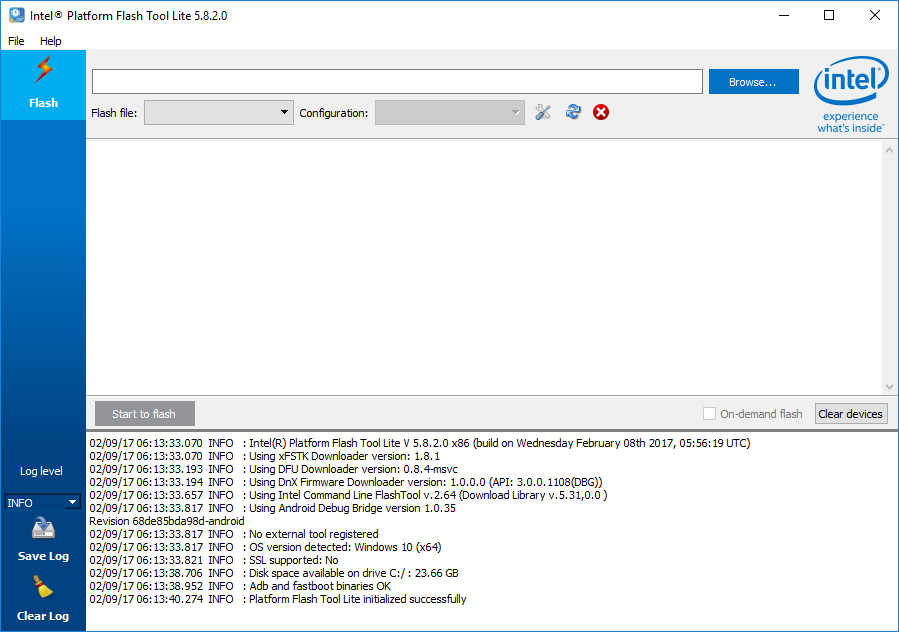Open the flash settings wrench tool
This screenshot has width=899, height=632.
click(x=543, y=112)
